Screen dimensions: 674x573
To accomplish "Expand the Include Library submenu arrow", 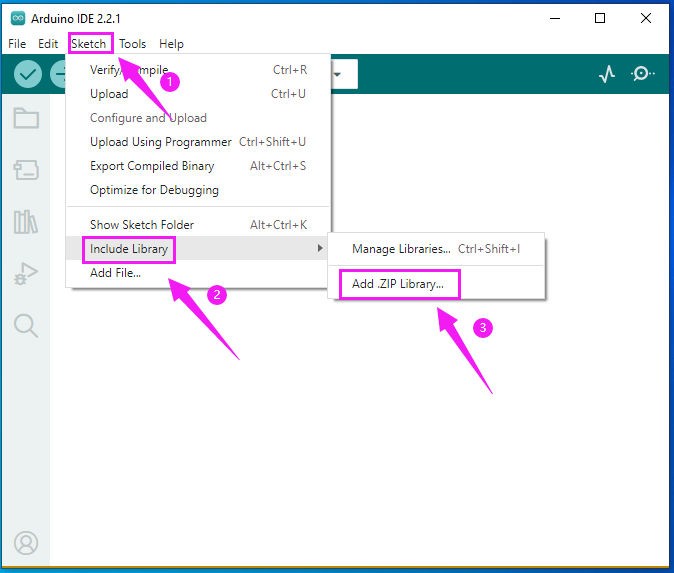I will [x=320, y=248].
